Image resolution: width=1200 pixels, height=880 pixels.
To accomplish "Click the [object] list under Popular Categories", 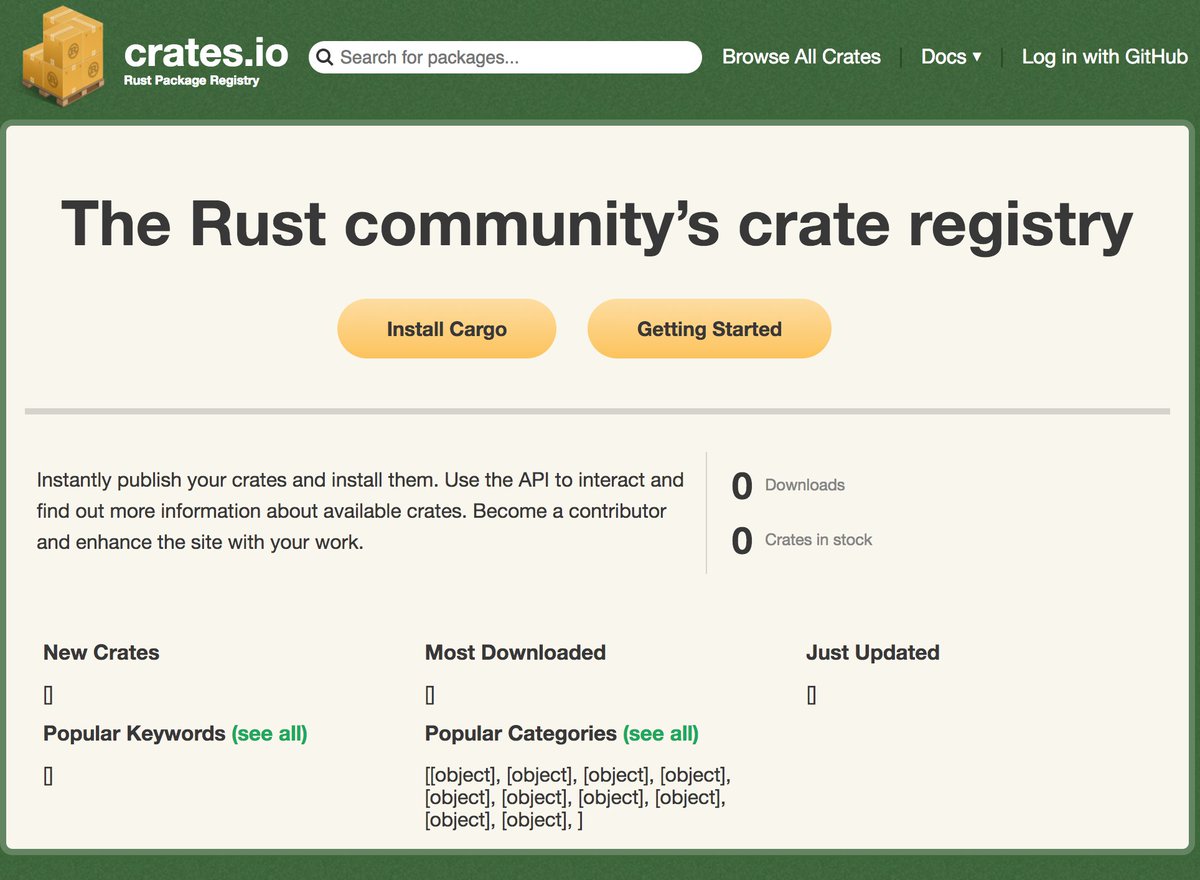I will click(578, 797).
